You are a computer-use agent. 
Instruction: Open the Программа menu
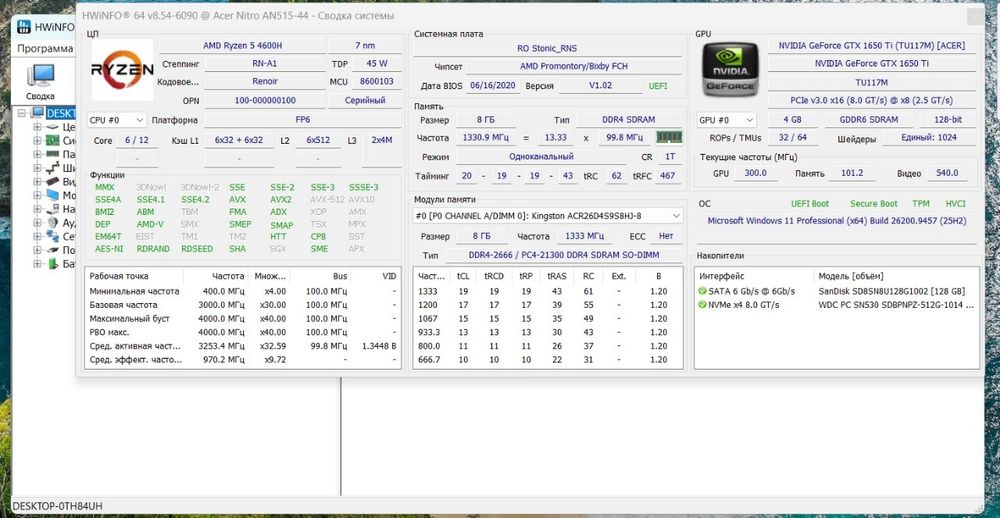click(x=45, y=48)
